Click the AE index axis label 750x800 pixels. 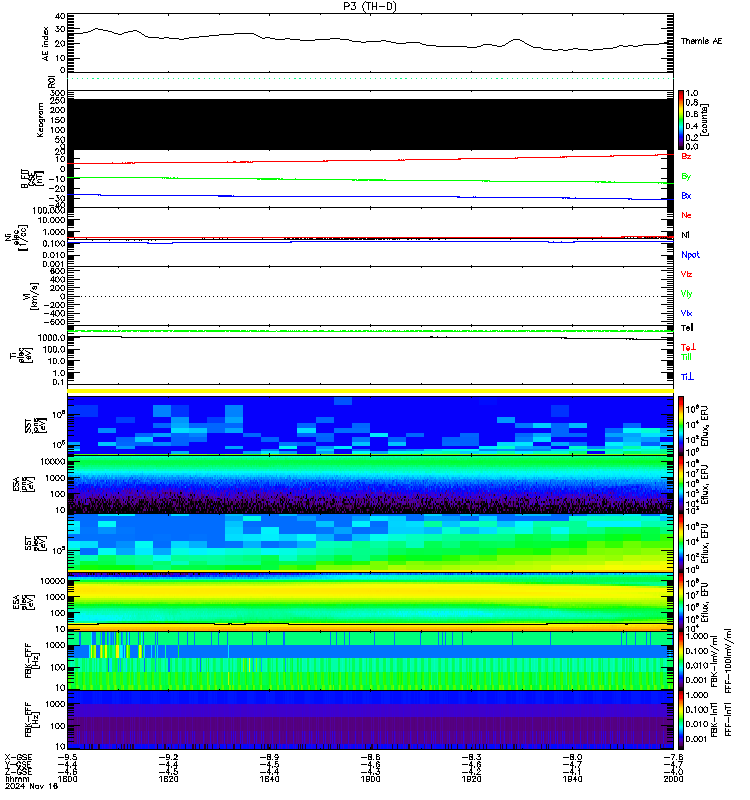pyautogui.click(x=45, y=44)
